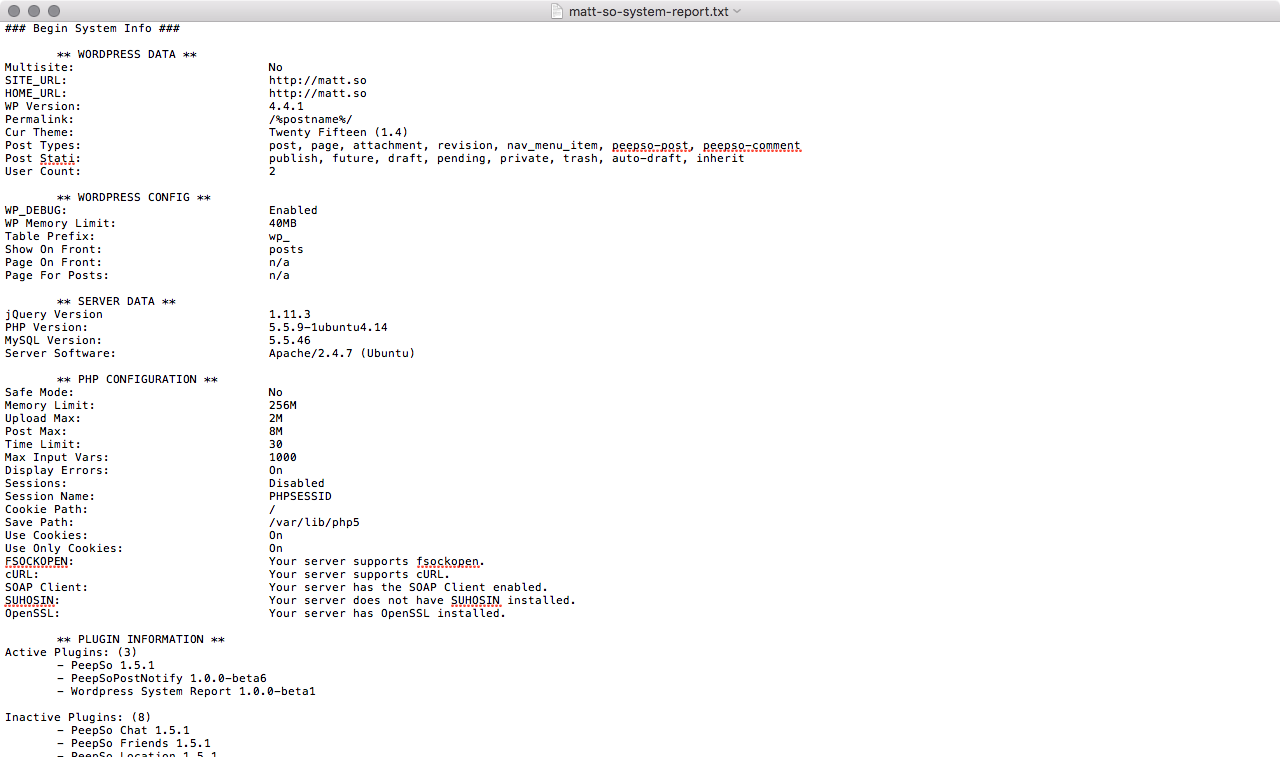Click Save Path value /var/lib/php5
Image resolution: width=1280 pixels, height=757 pixels.
pyautogui.click(x=314, y=522)
